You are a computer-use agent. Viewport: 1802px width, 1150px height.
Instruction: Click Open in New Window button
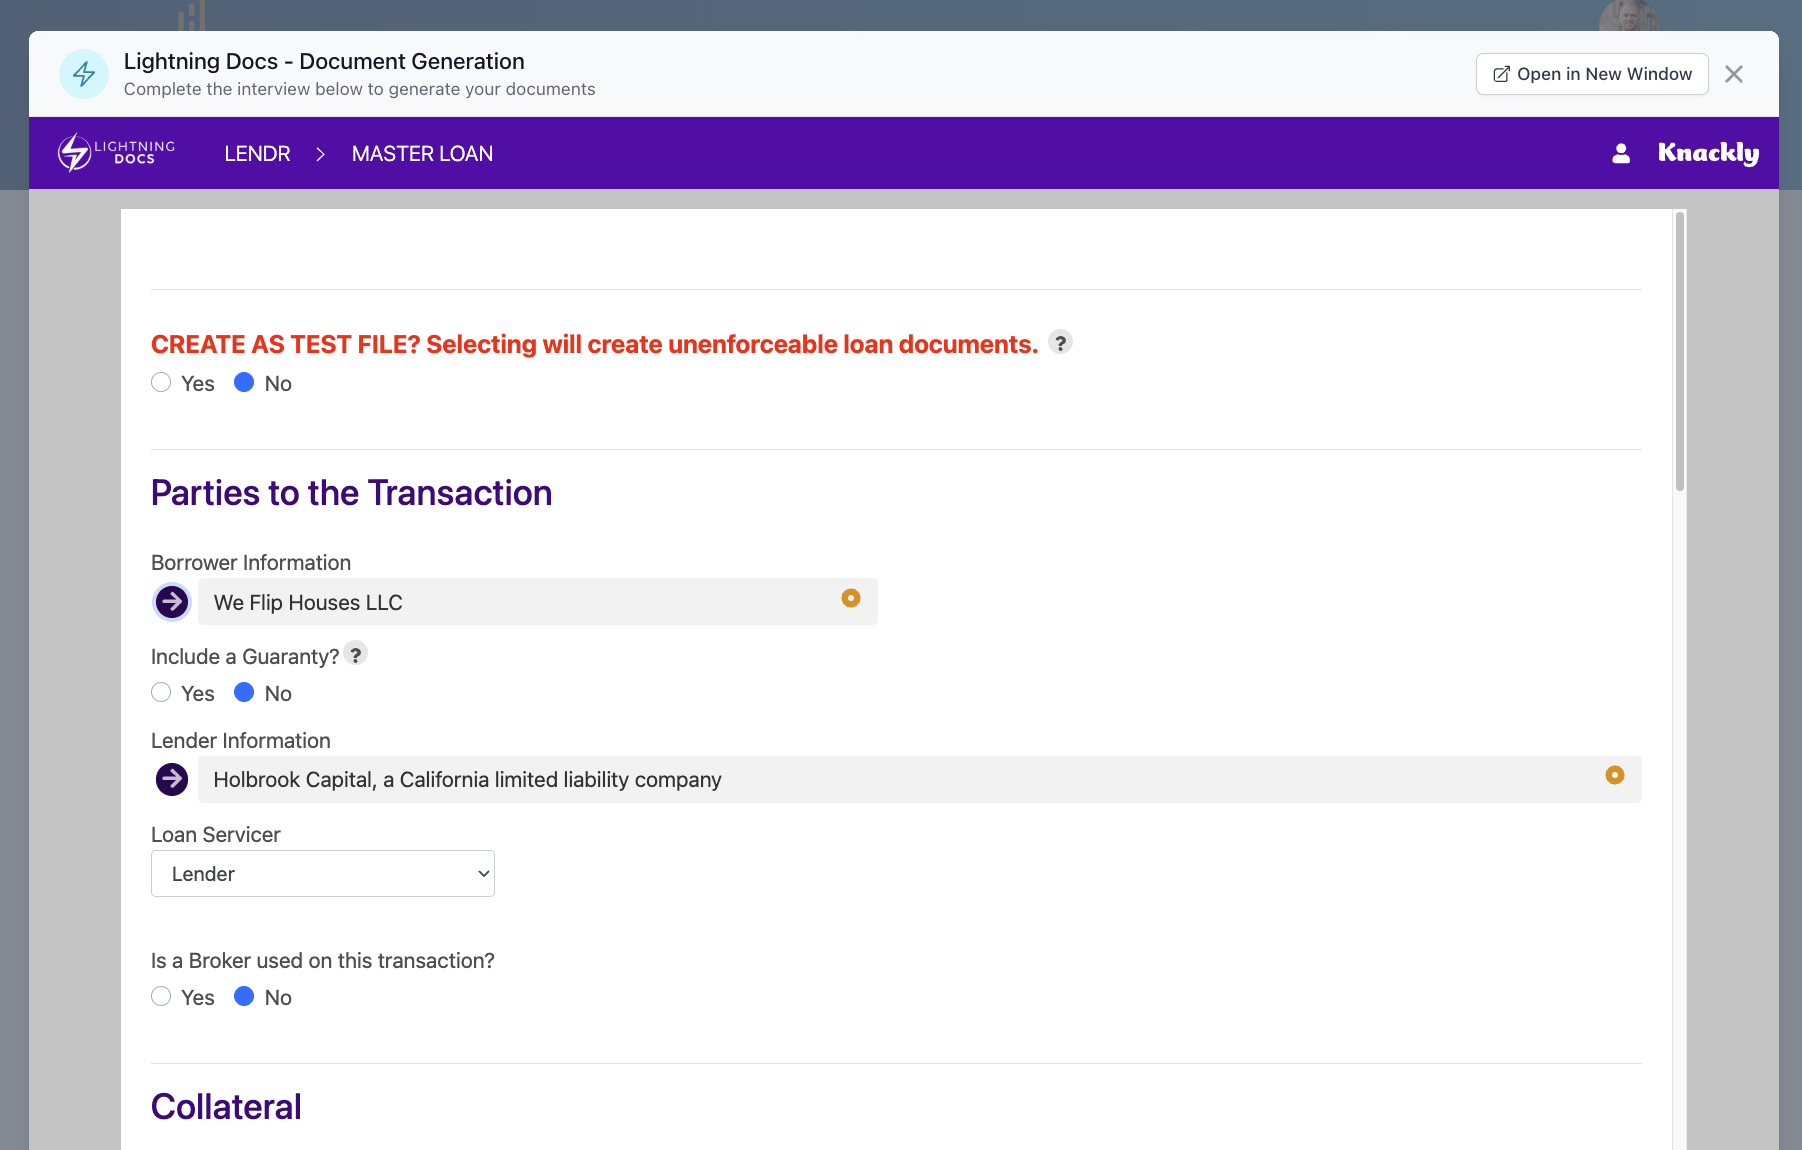click(x=1591, y=74)
